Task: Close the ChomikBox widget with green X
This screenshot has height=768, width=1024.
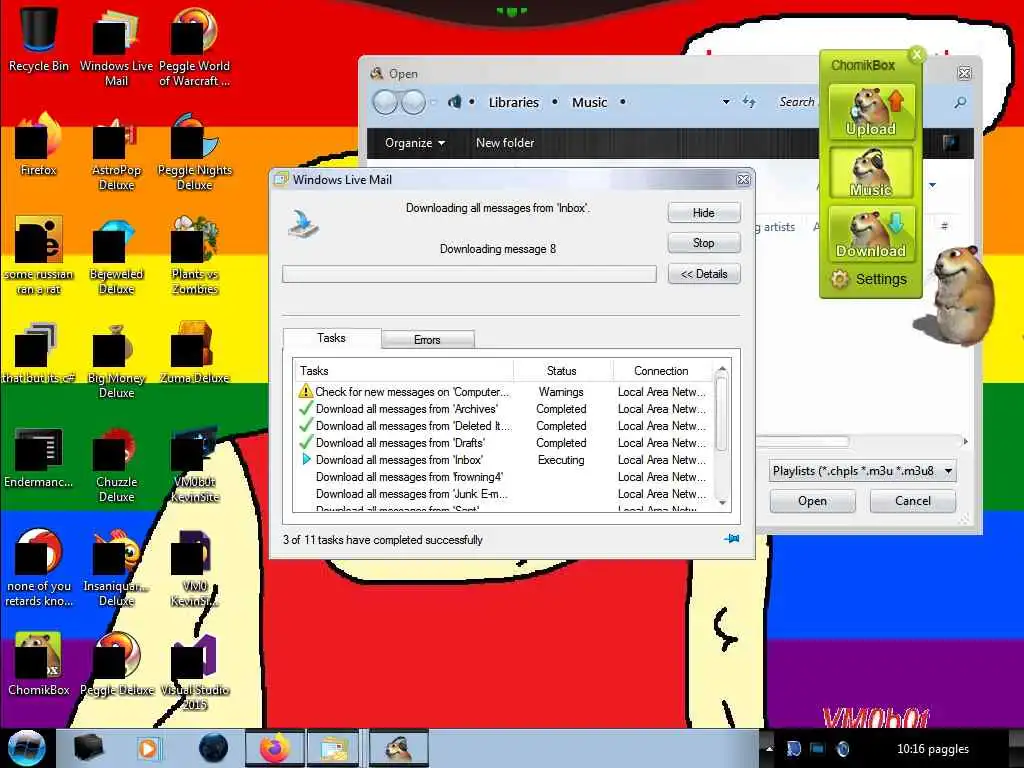Action: tap(917, 54)
